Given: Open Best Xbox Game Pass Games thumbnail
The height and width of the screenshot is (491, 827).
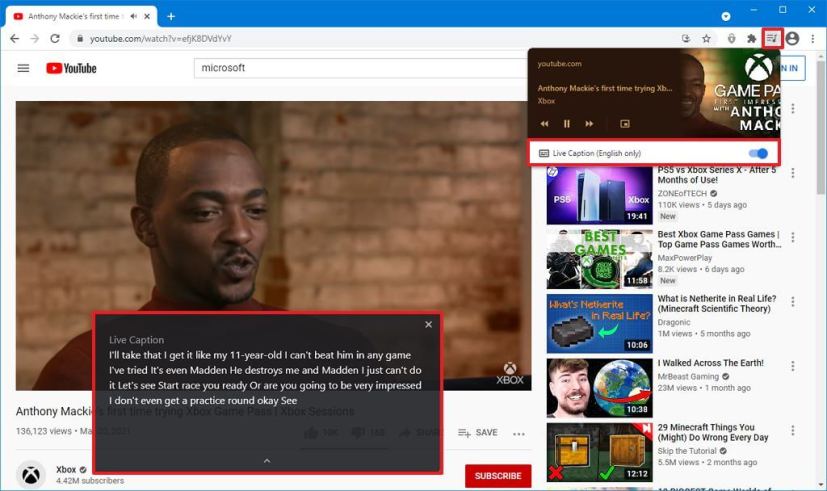Looking at the screenshot, I should (599, 259).
